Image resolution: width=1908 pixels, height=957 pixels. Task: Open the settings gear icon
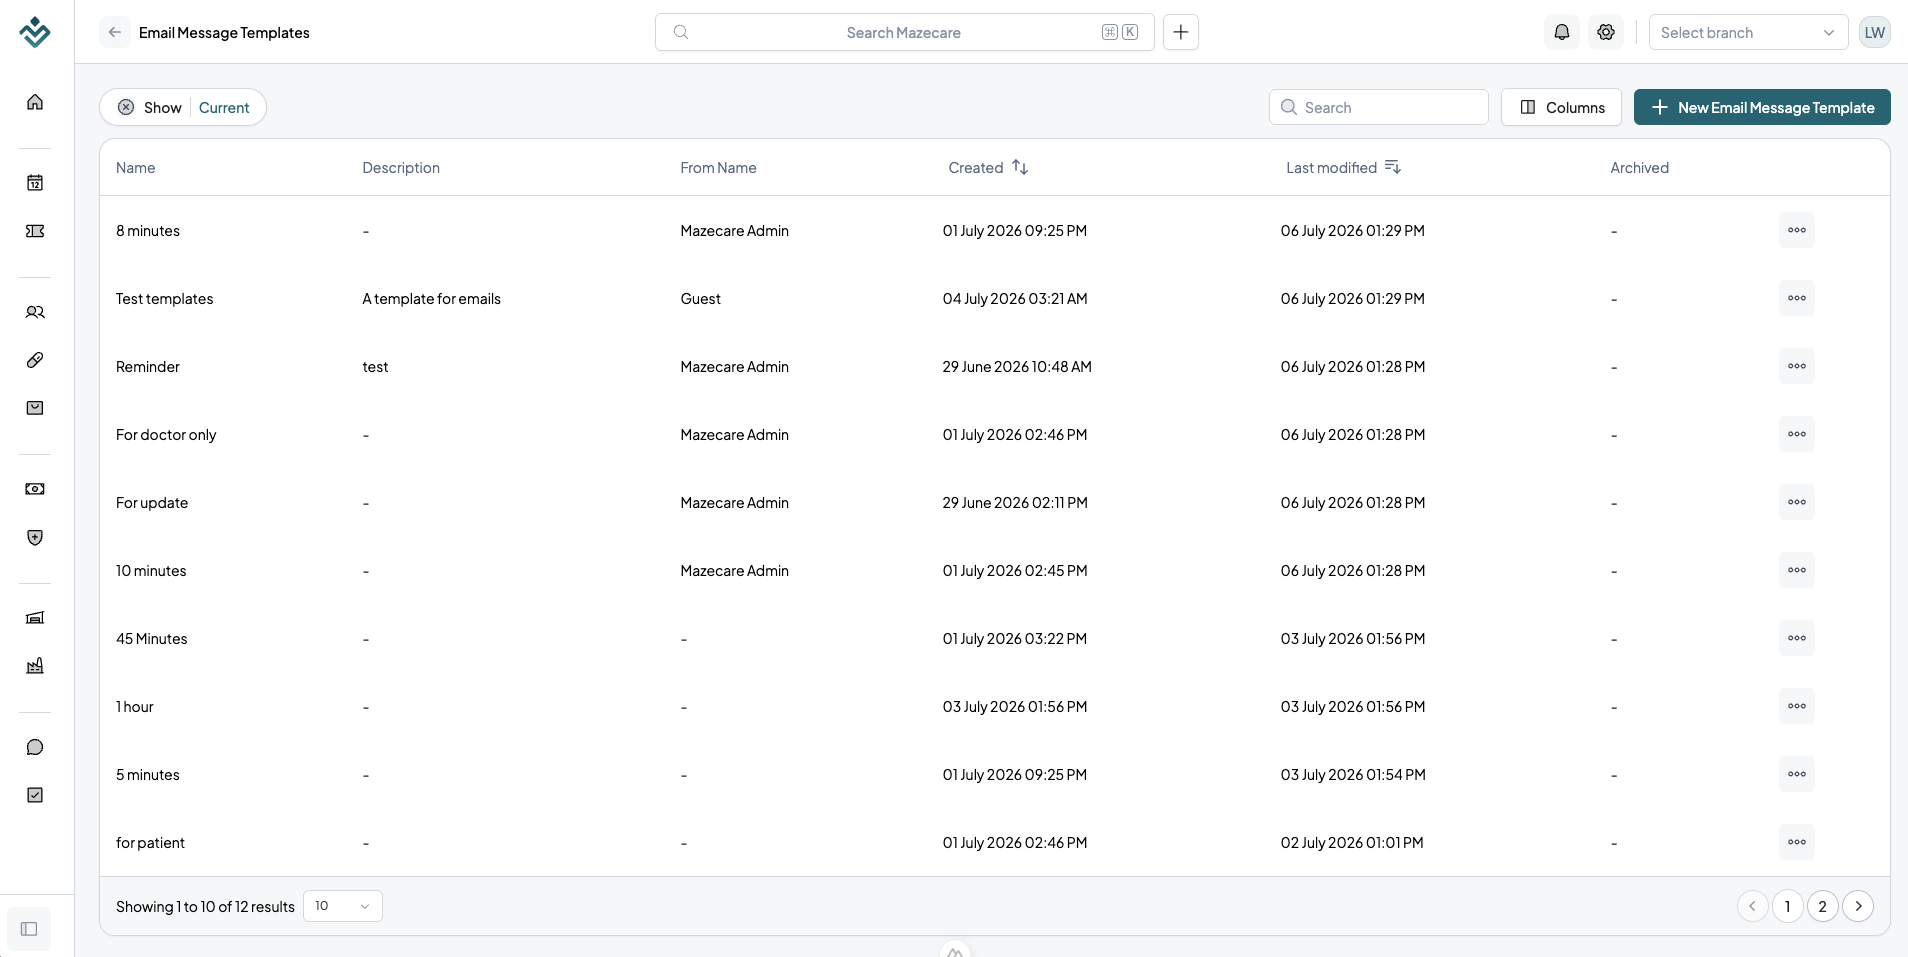(x=1606, y=32)
